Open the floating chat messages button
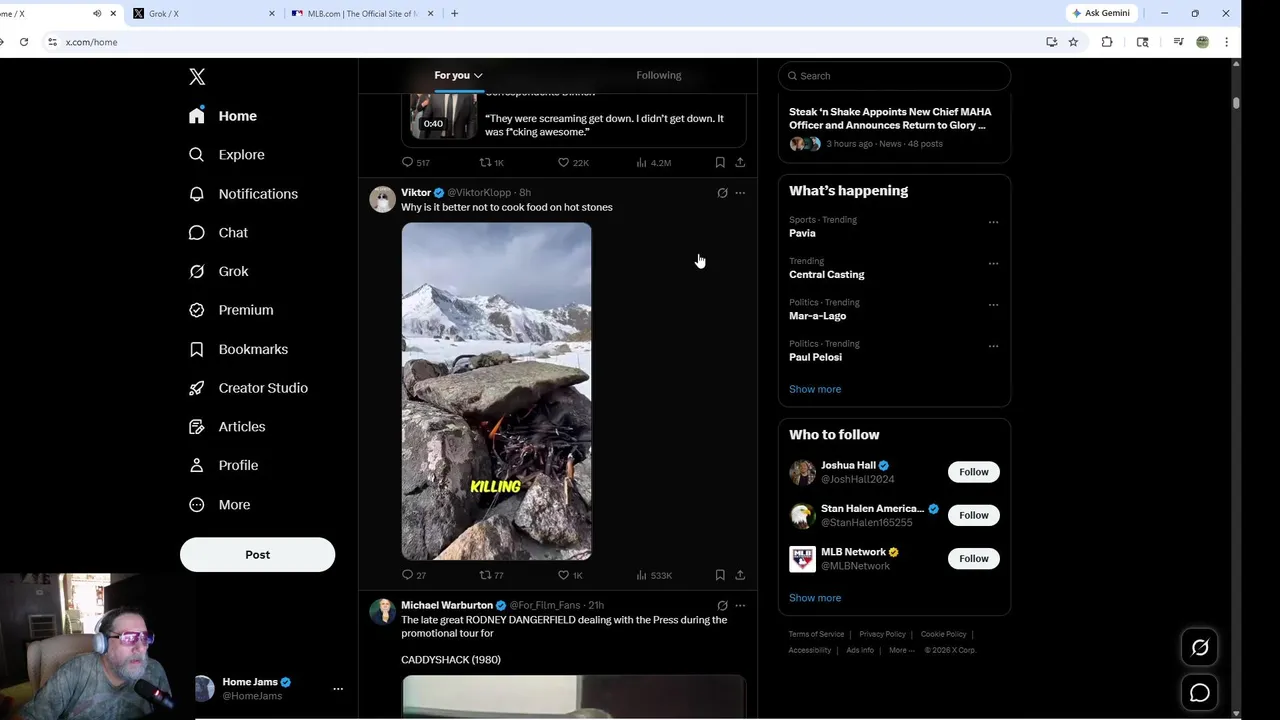Viewport: 1280px width, 720px height. (1200, 693)
